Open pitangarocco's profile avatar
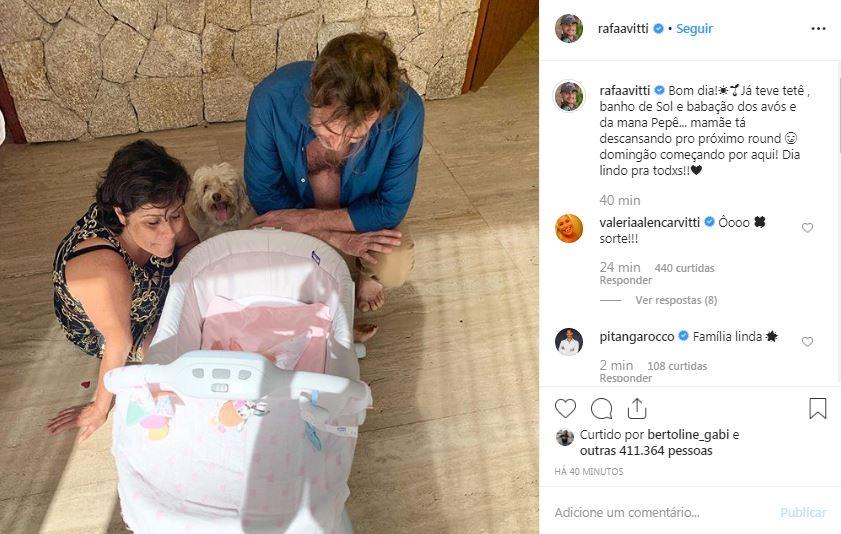Viewport: 841px width, 534px height. pyautogui.click(x=569, y=342)
